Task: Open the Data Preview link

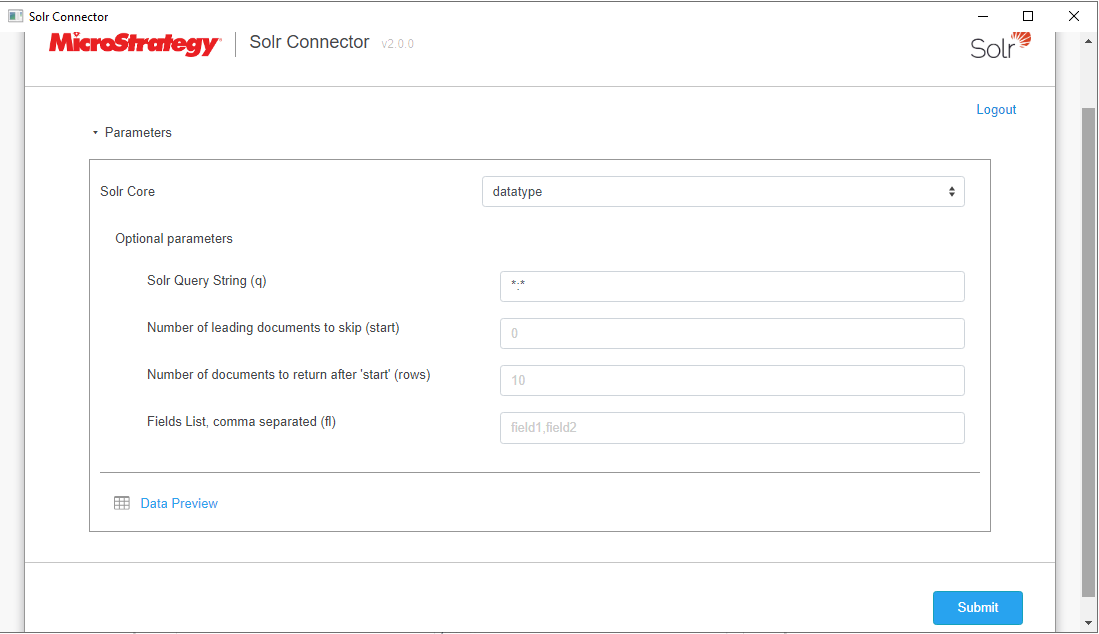Action: pos(179,503)
